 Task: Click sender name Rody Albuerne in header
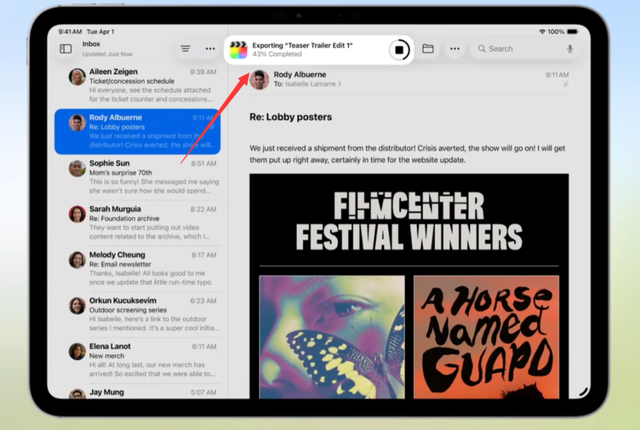coord(300,75)
